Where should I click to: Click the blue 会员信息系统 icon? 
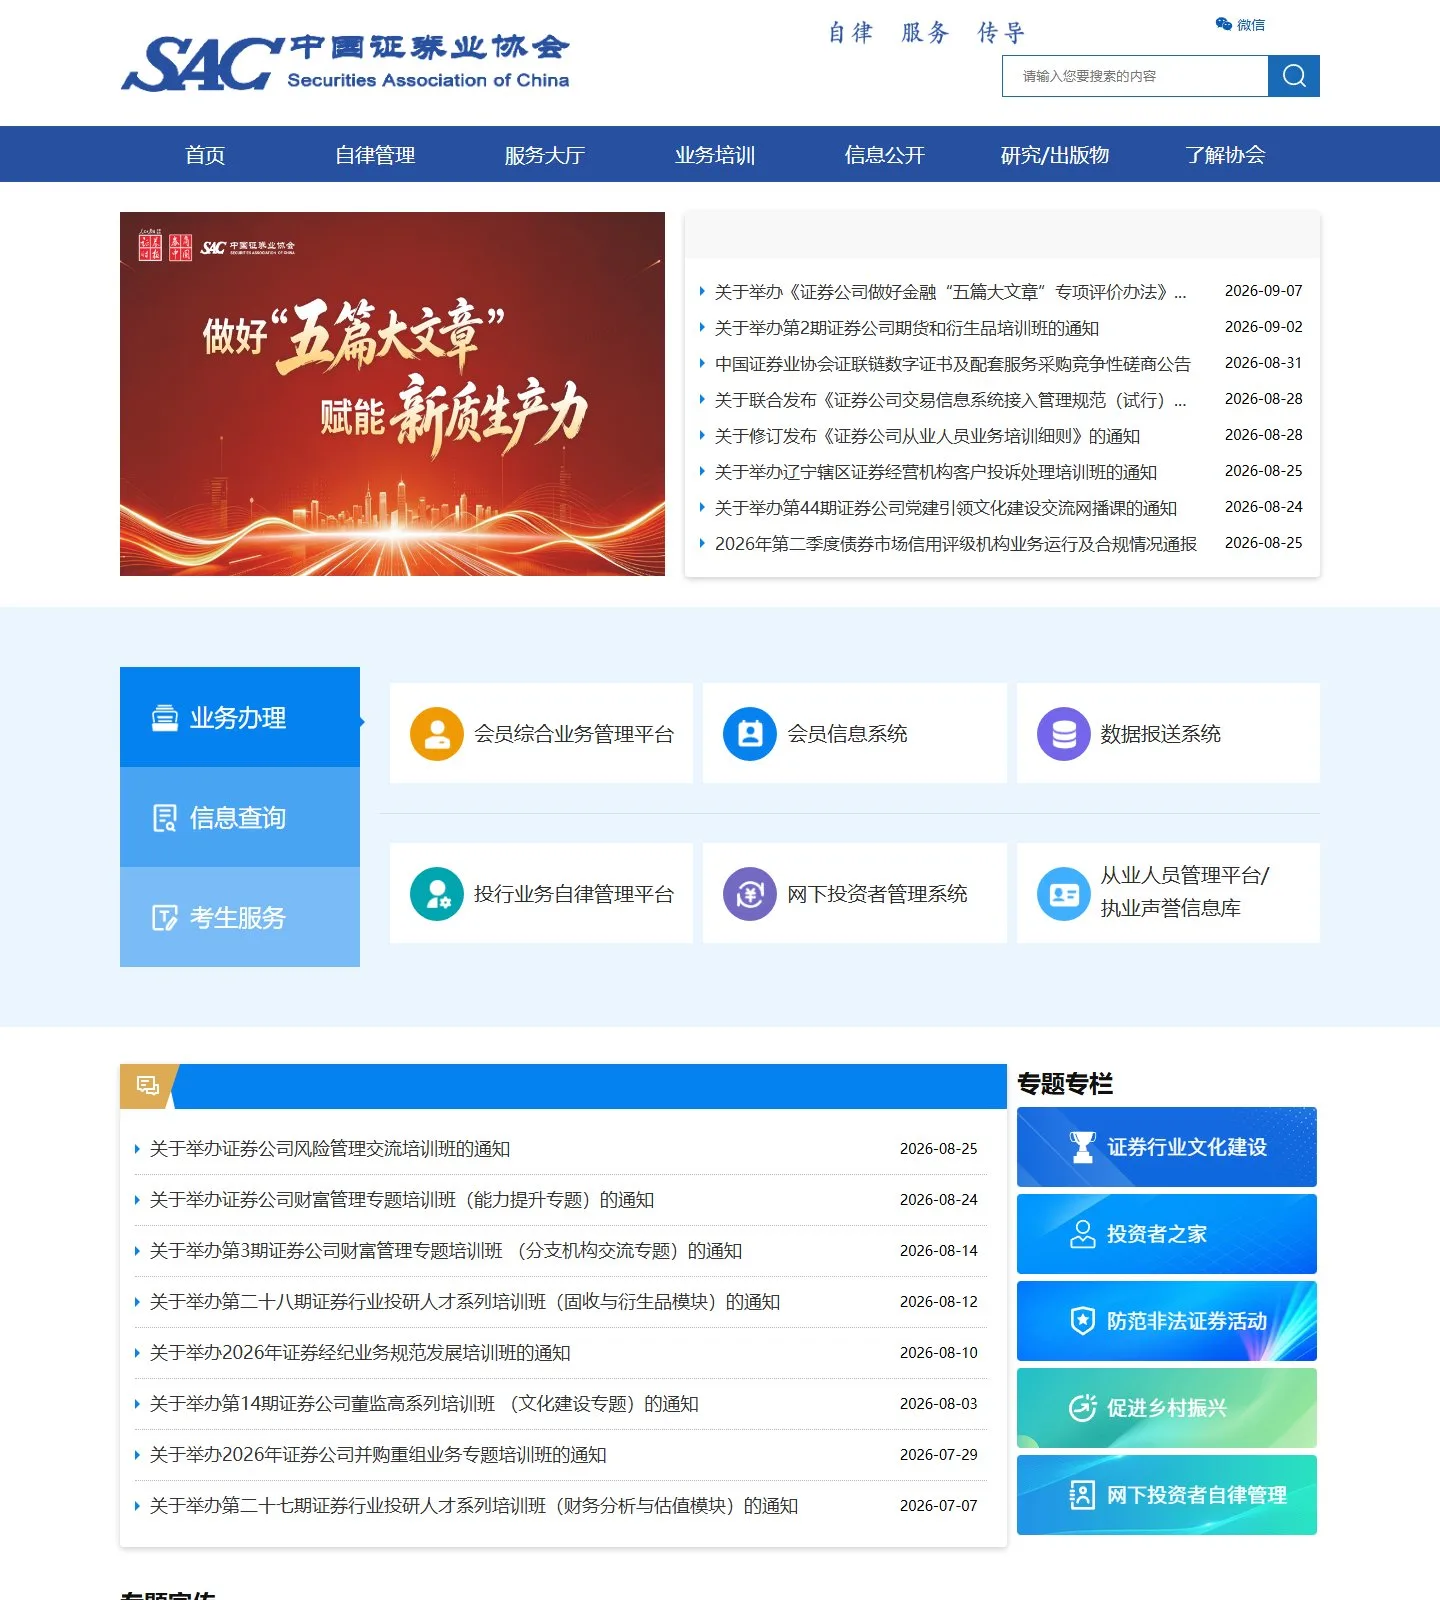[x=750, y=734]
